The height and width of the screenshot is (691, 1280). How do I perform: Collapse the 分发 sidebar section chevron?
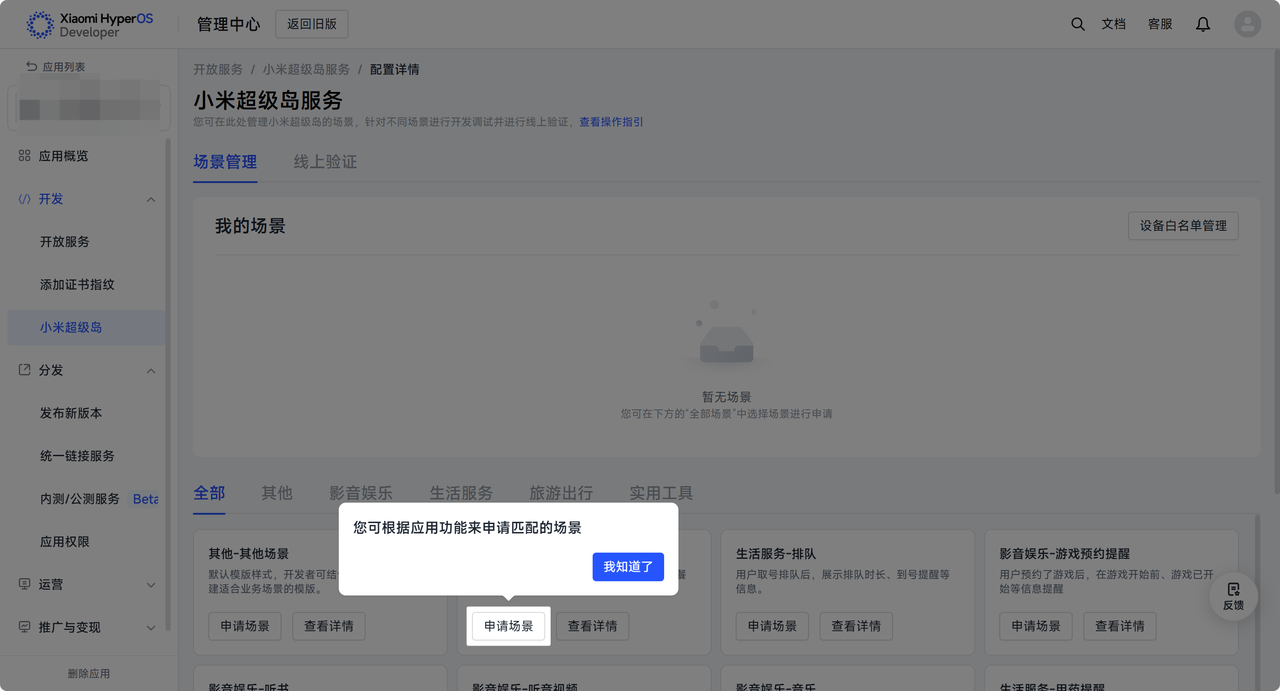click(x=151, y=371)
